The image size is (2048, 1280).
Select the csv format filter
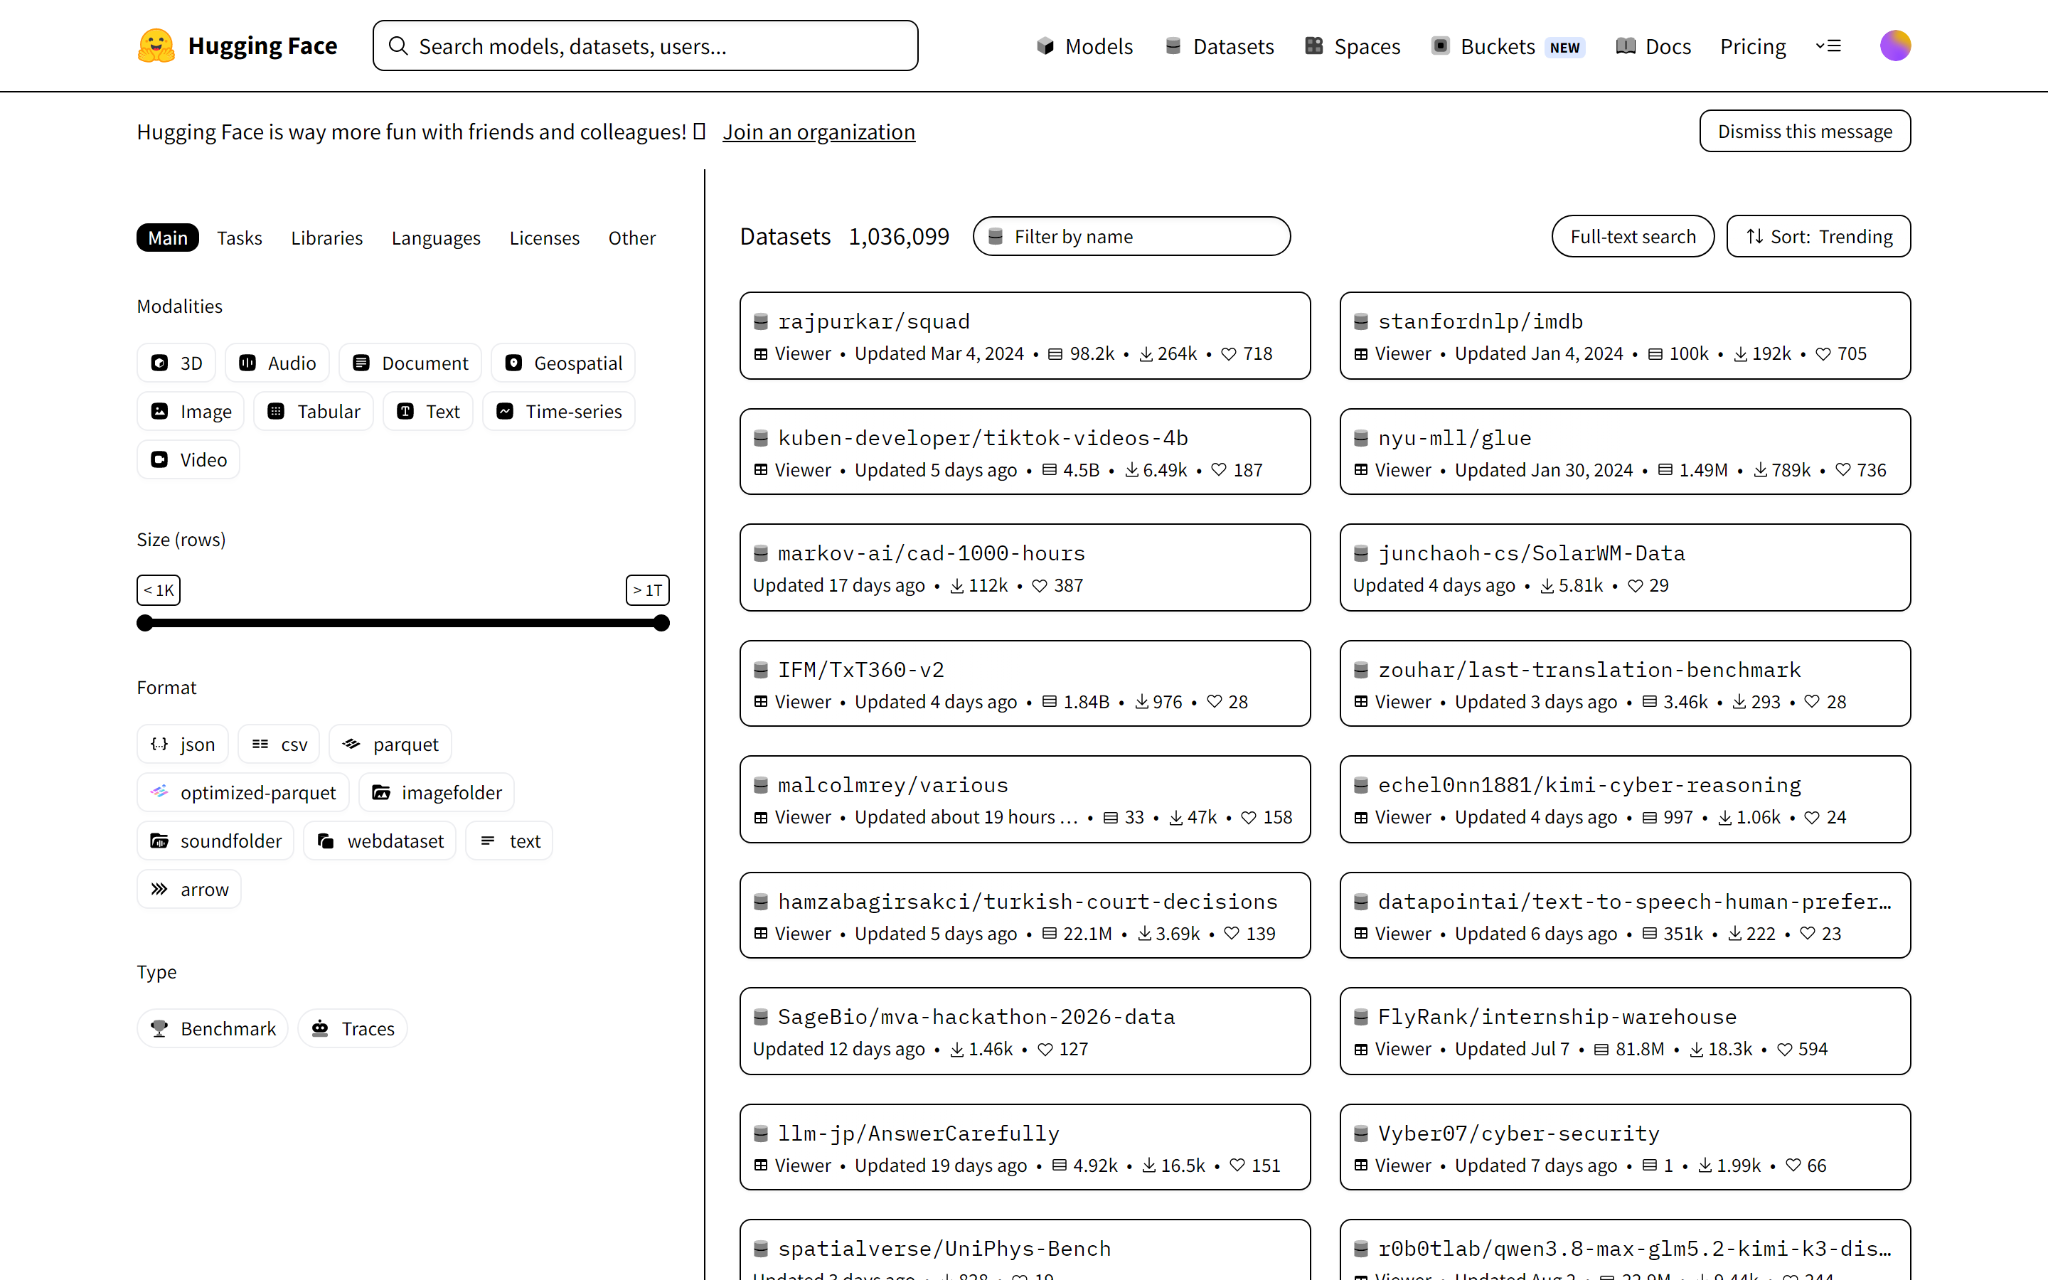pos(279,744)
